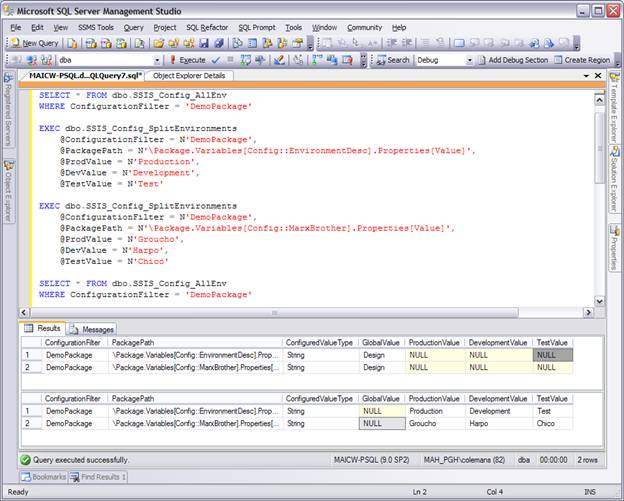Select the Find Results 1 tab
Viewport: 624px width, 501px height.
96,477
